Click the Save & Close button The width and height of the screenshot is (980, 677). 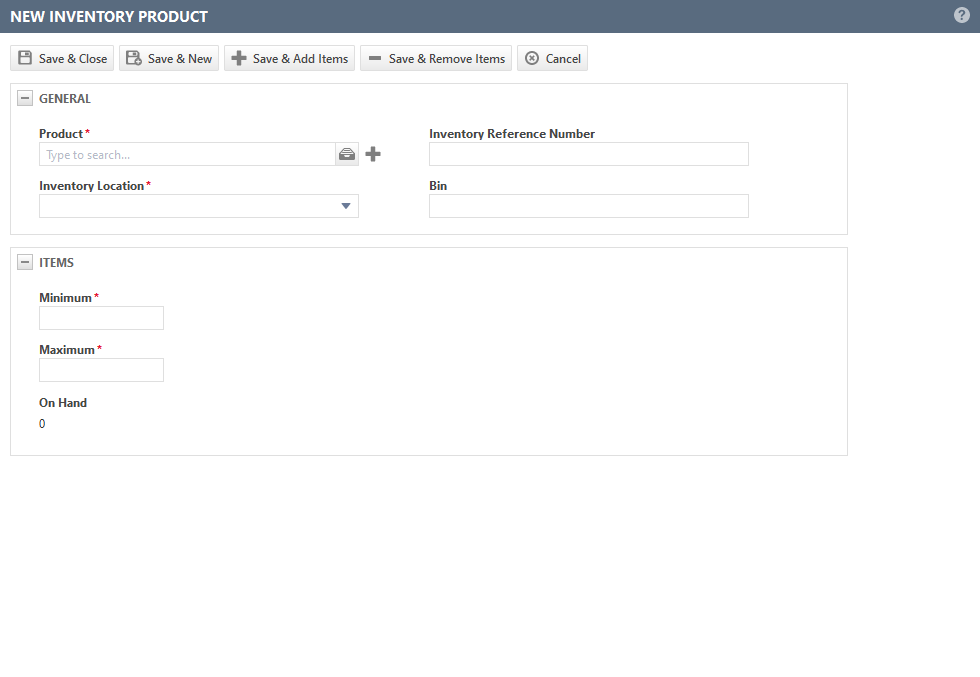point(62,58)
